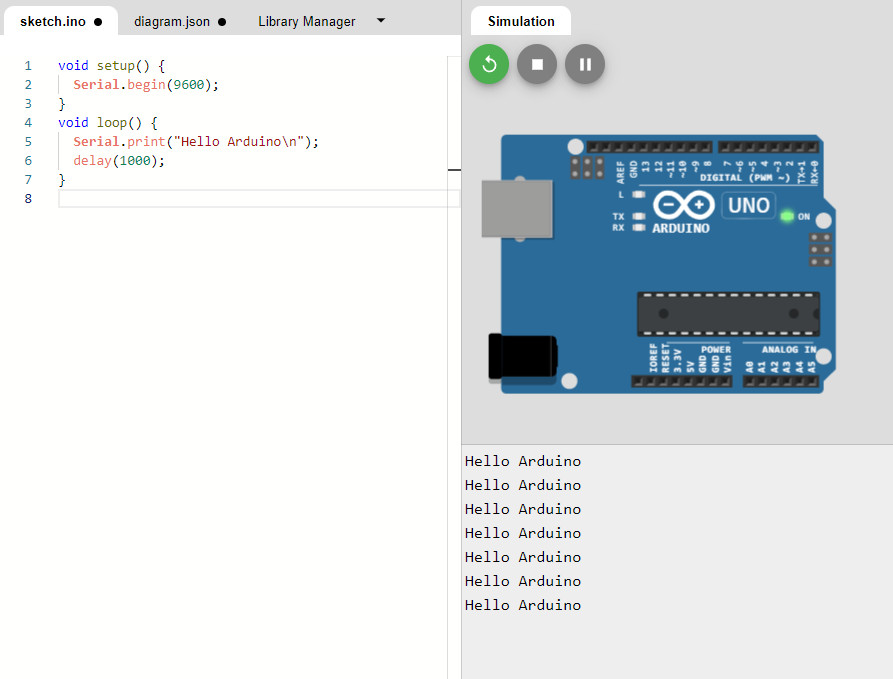Click first Hello Arduino serial output line
893x679 pixels.
click(x=523, y=461)
